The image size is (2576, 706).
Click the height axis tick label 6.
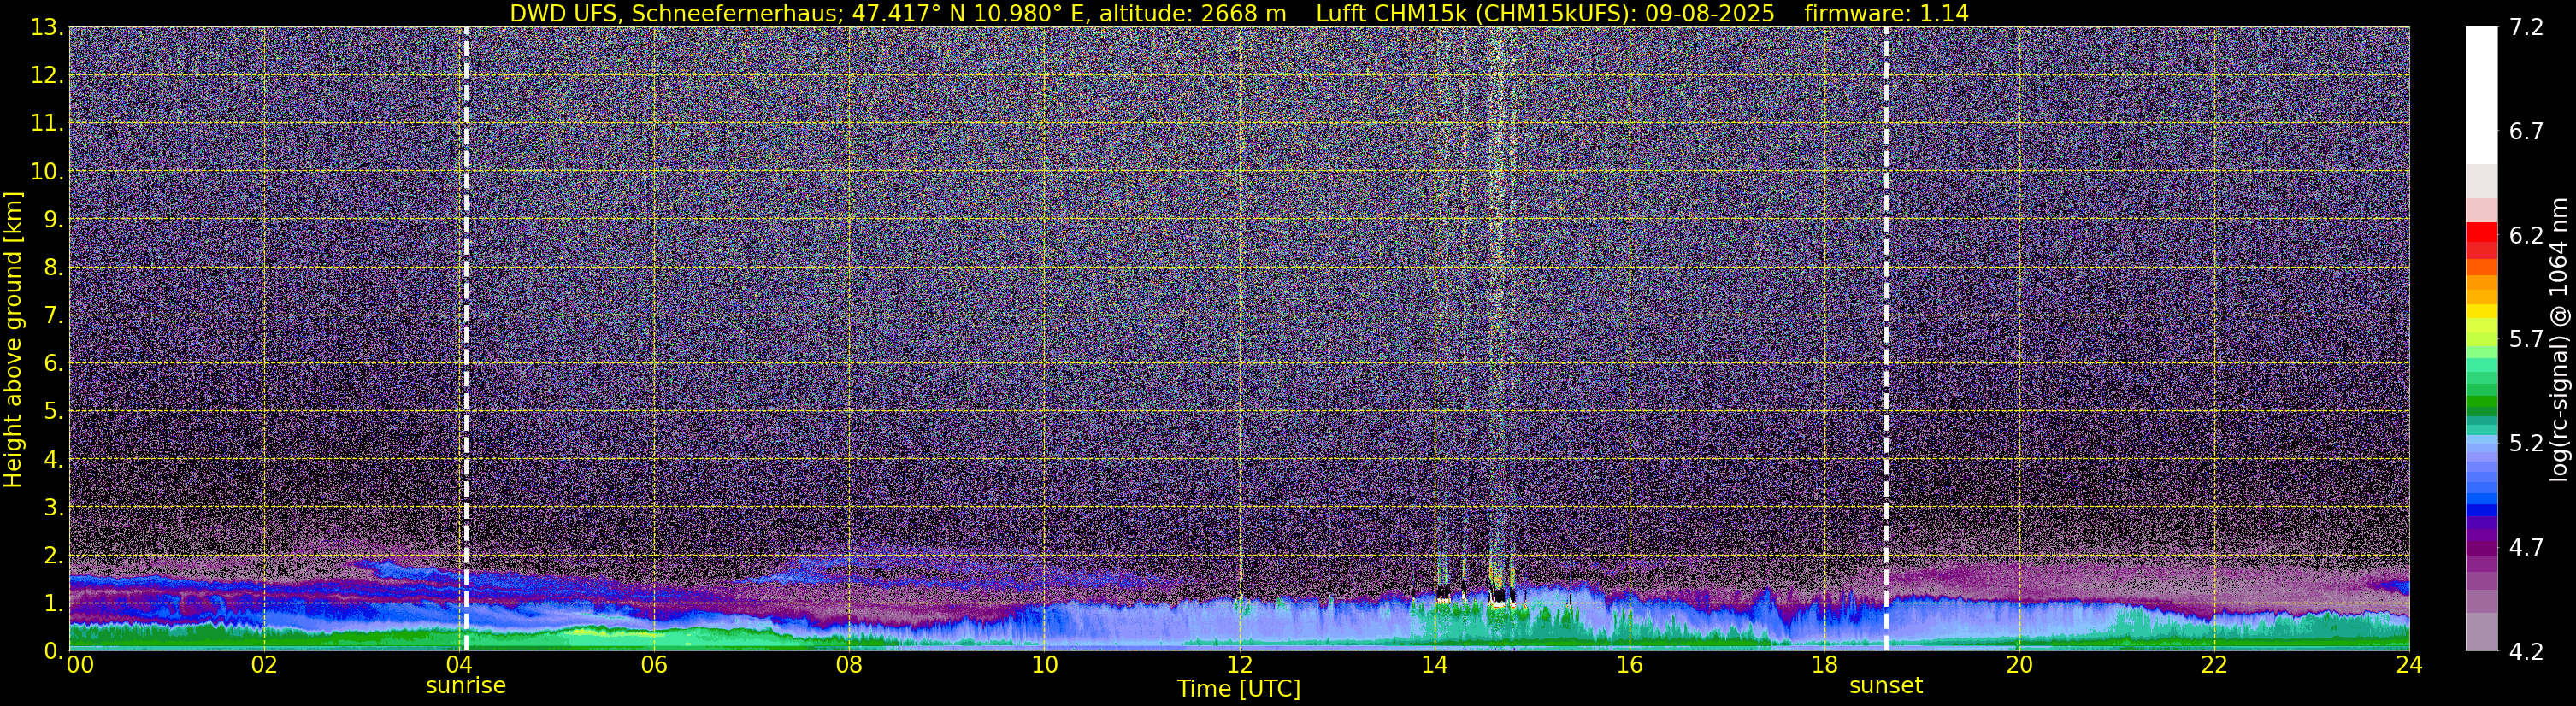click(x=53, y=363)
